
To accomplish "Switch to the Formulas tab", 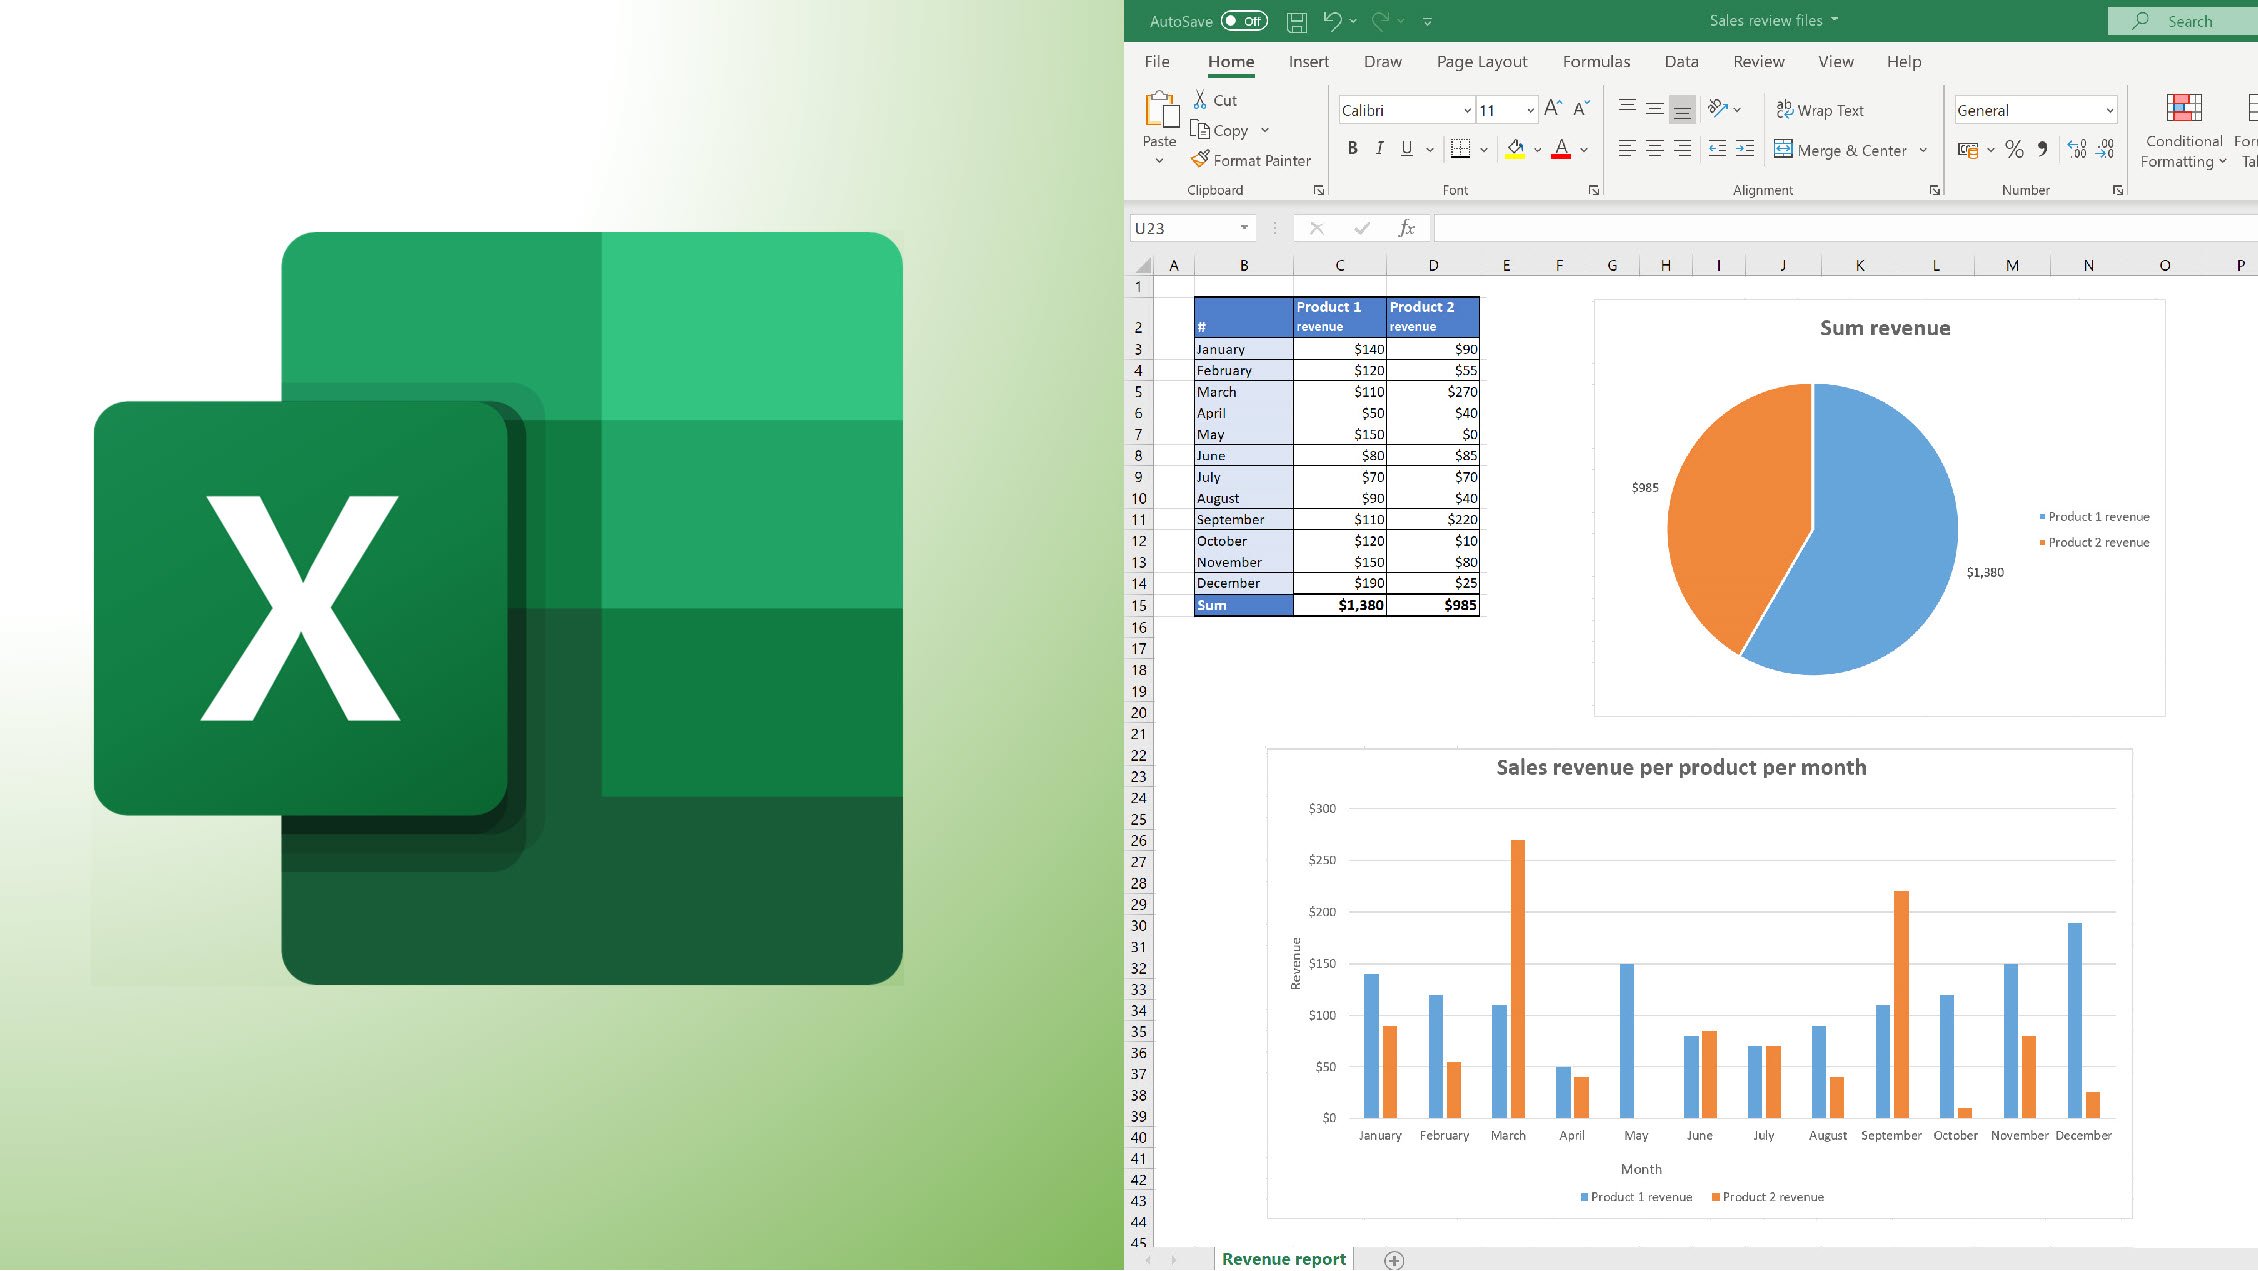I will (1596, 62).
